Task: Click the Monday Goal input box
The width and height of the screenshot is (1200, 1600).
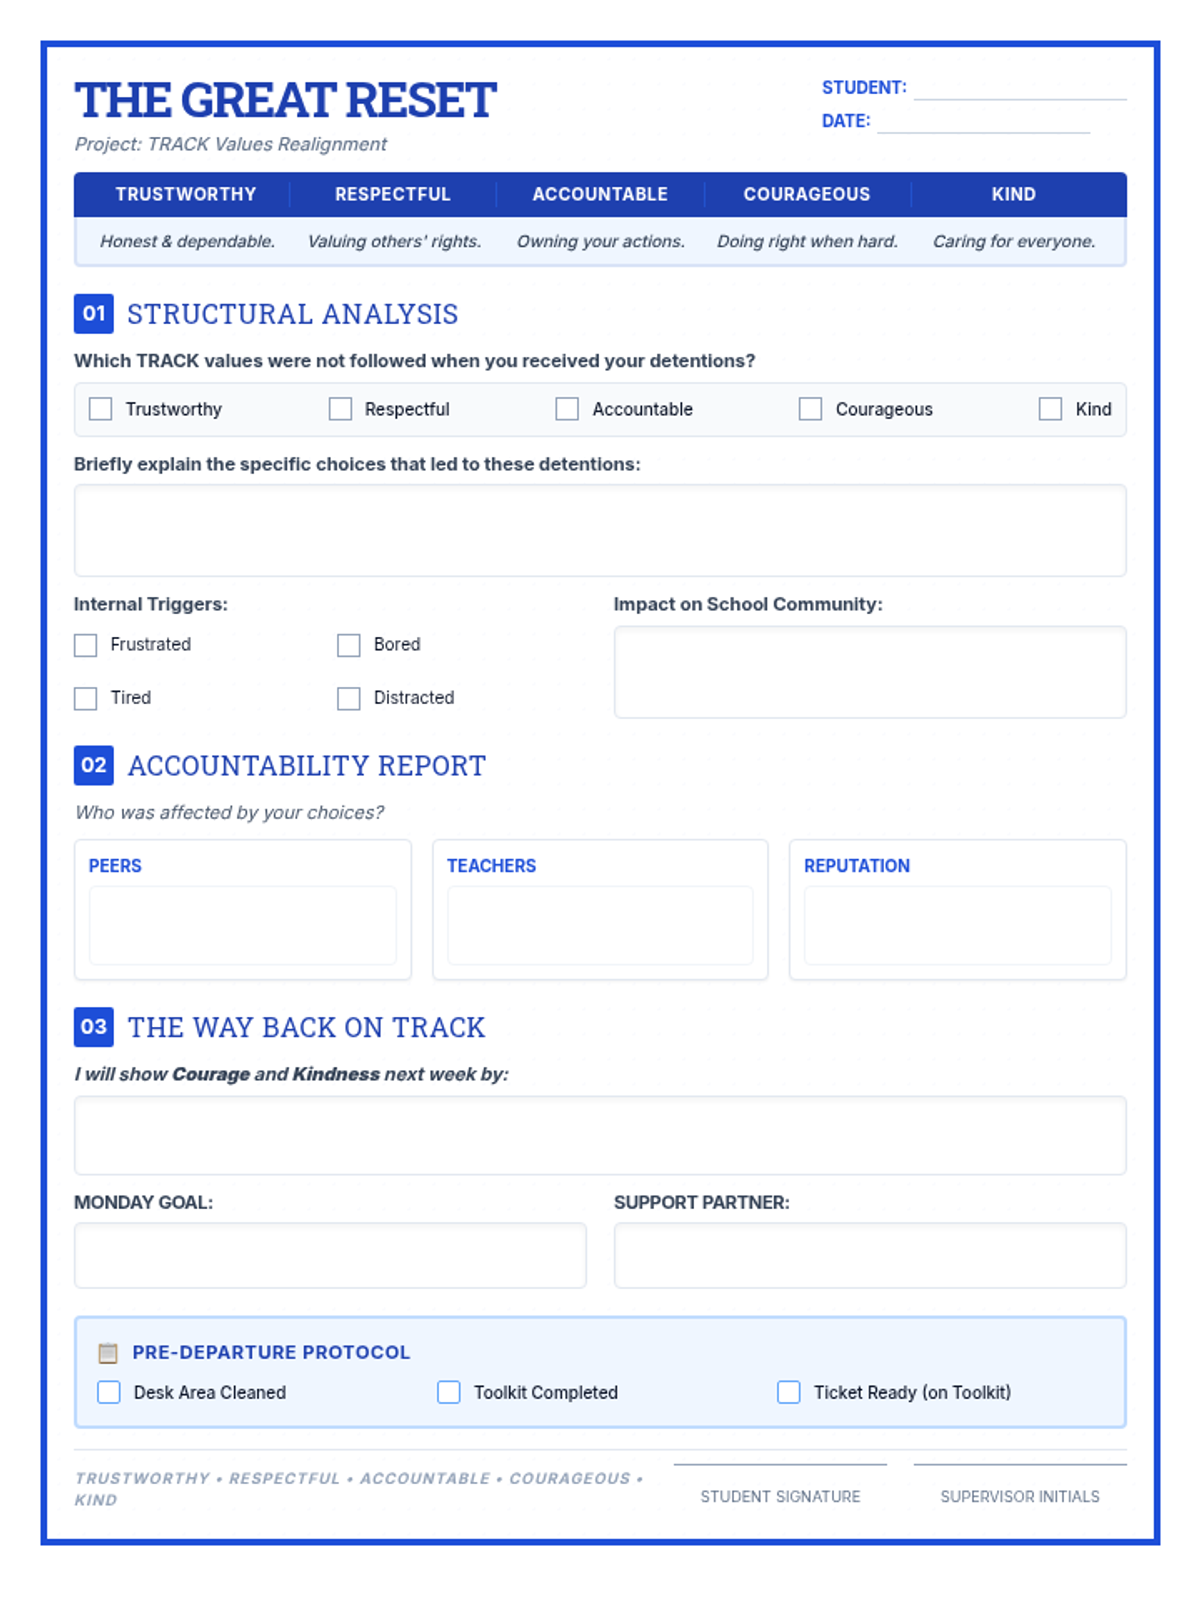Action: tap(330, 1255)
